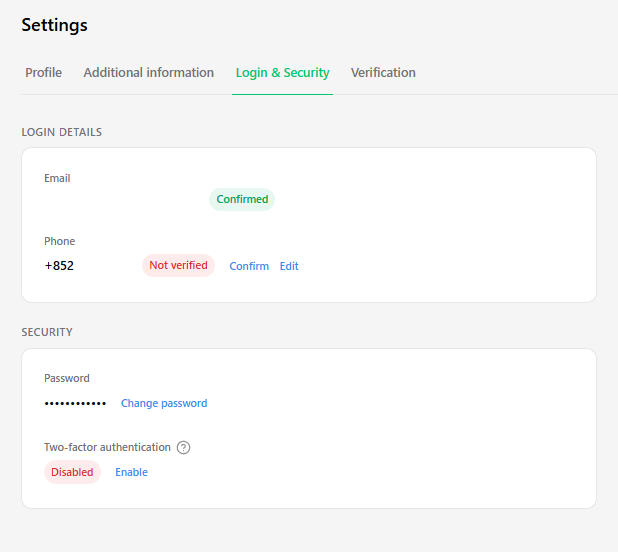Click the green Confirmed email badge

242,199
